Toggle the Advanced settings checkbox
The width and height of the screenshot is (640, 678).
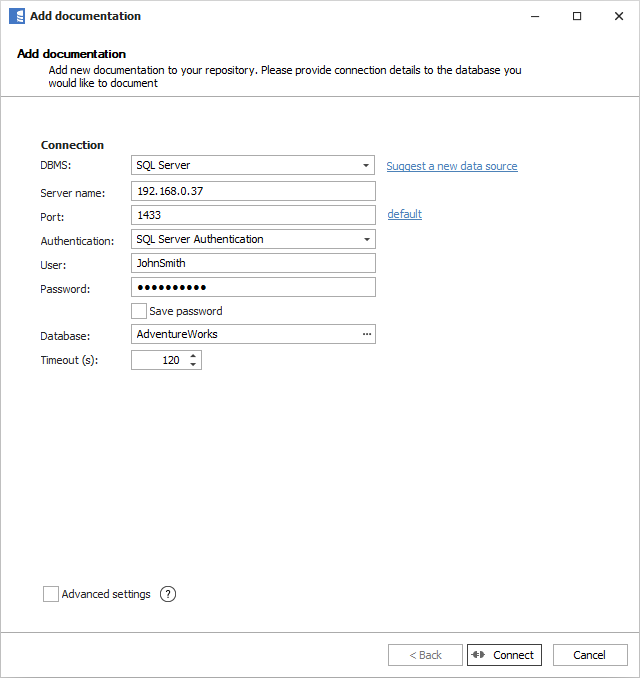click(51, 594)
